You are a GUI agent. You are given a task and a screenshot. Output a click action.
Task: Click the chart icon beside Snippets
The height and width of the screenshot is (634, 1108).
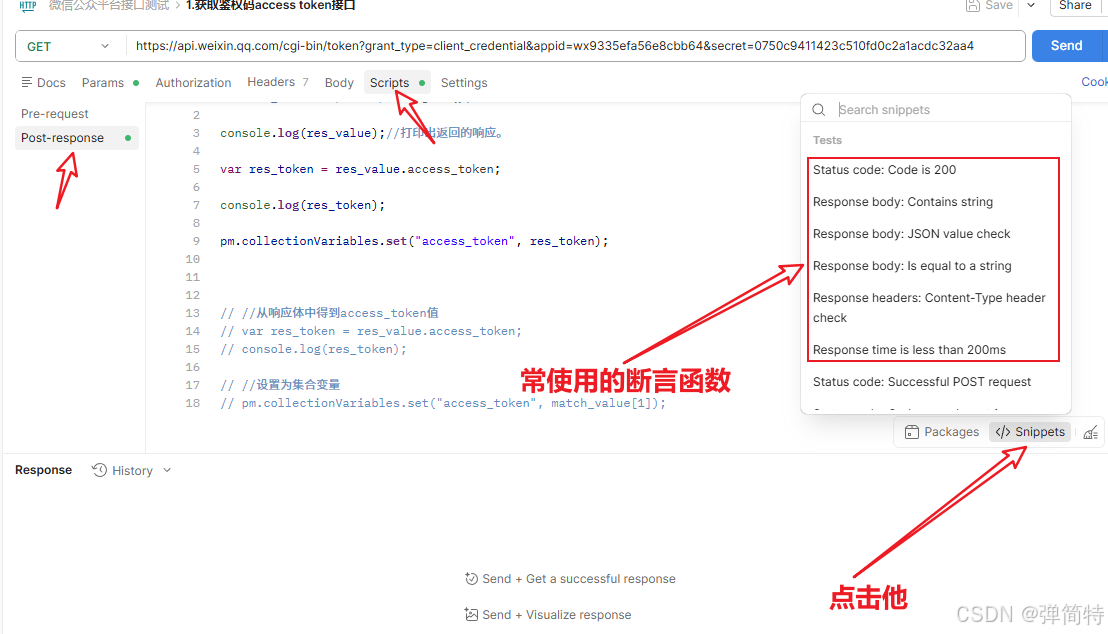coord(1091,432)
